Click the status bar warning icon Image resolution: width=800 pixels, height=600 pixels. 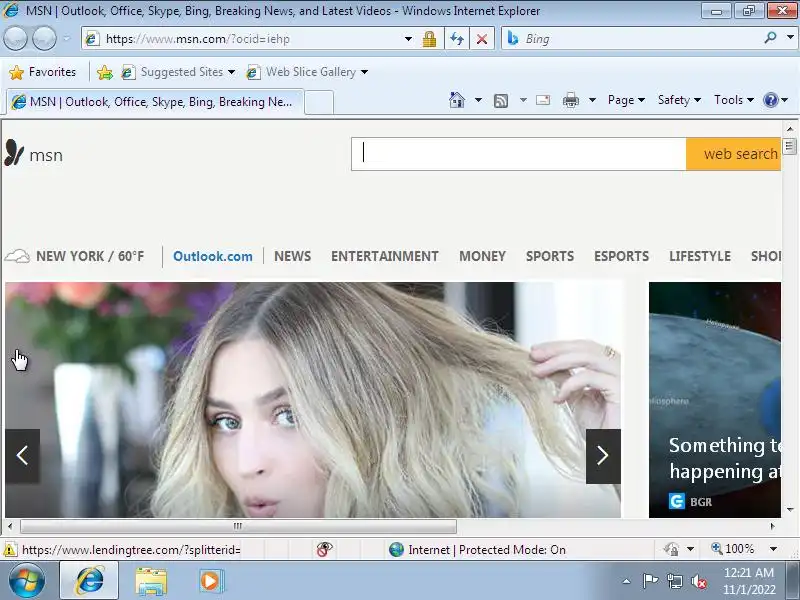pos(10,549)
